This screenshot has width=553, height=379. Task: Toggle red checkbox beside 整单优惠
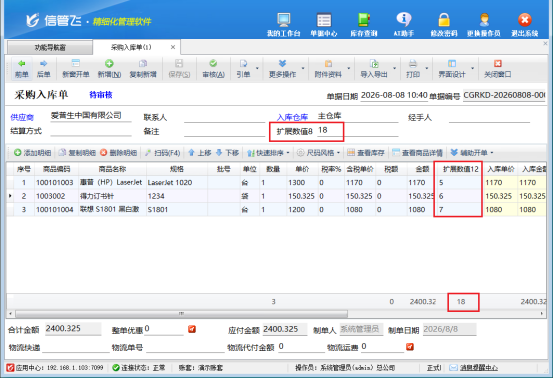192,329
